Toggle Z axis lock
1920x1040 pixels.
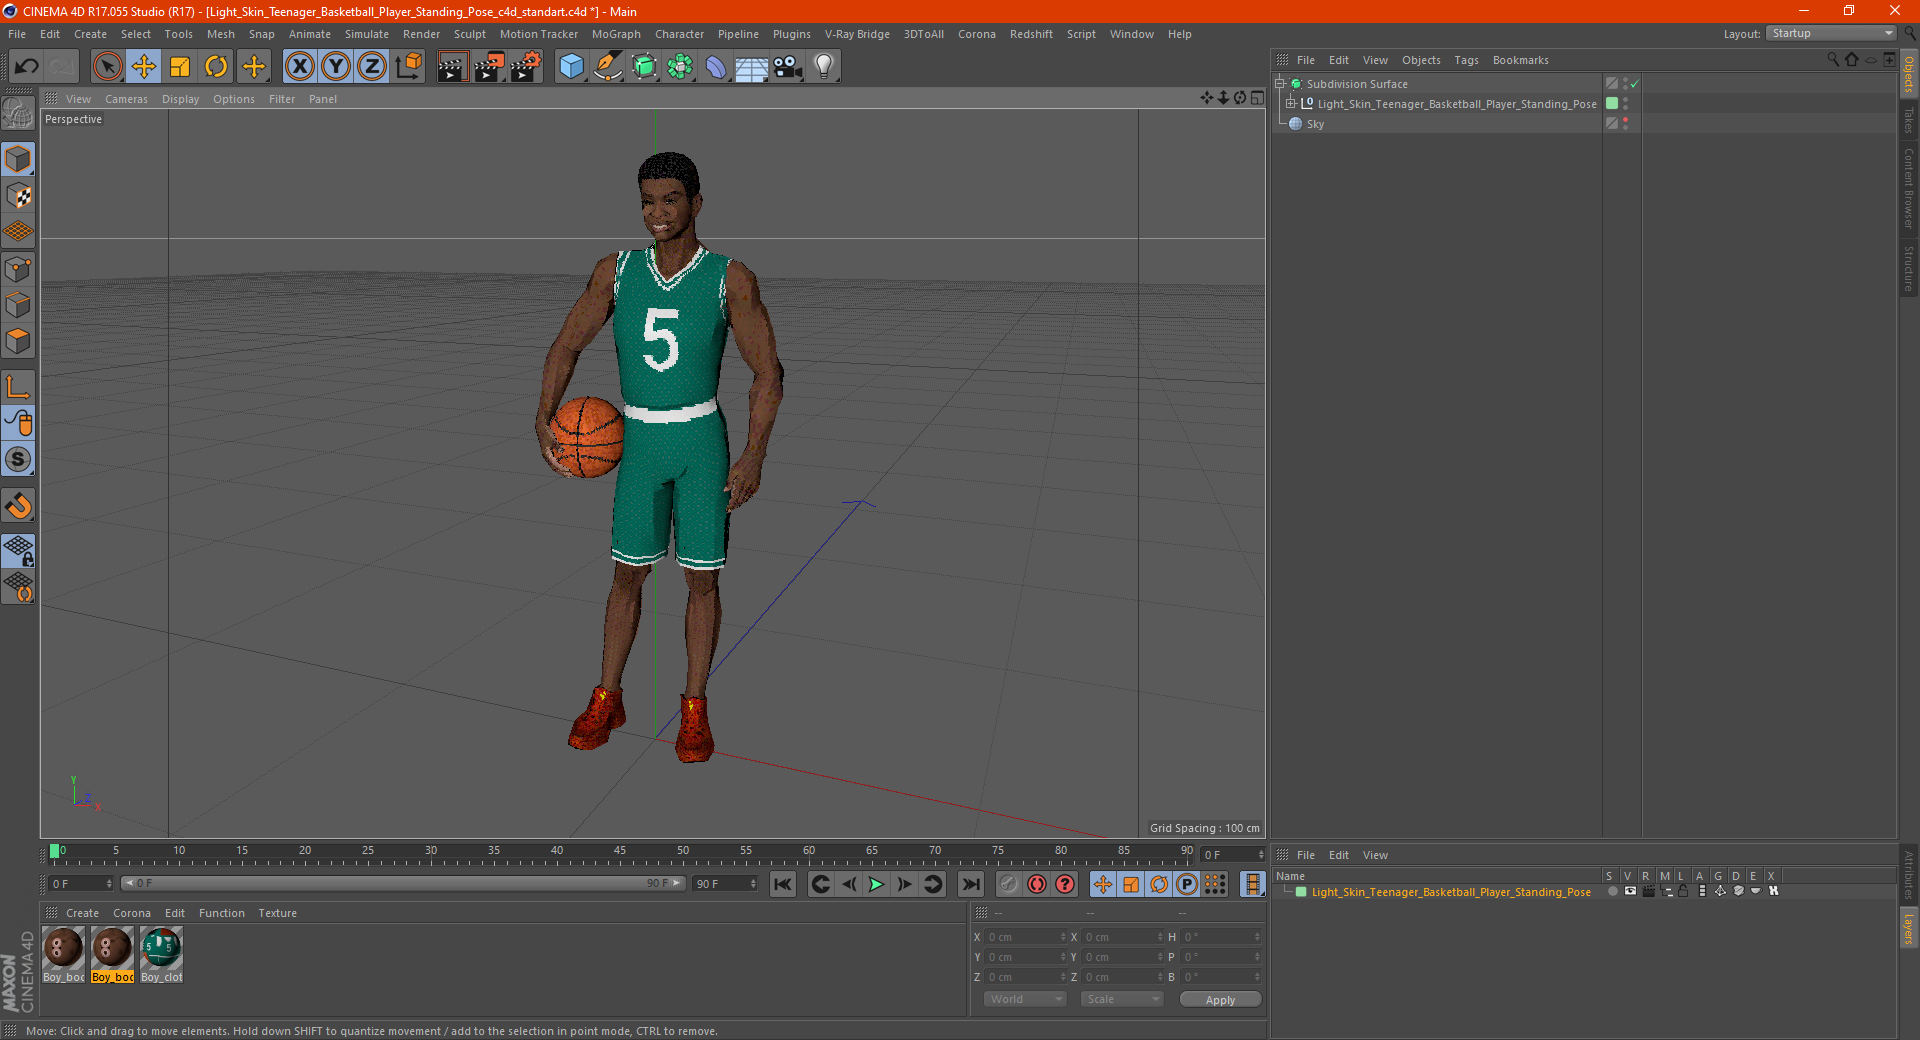tap(372, 67)
